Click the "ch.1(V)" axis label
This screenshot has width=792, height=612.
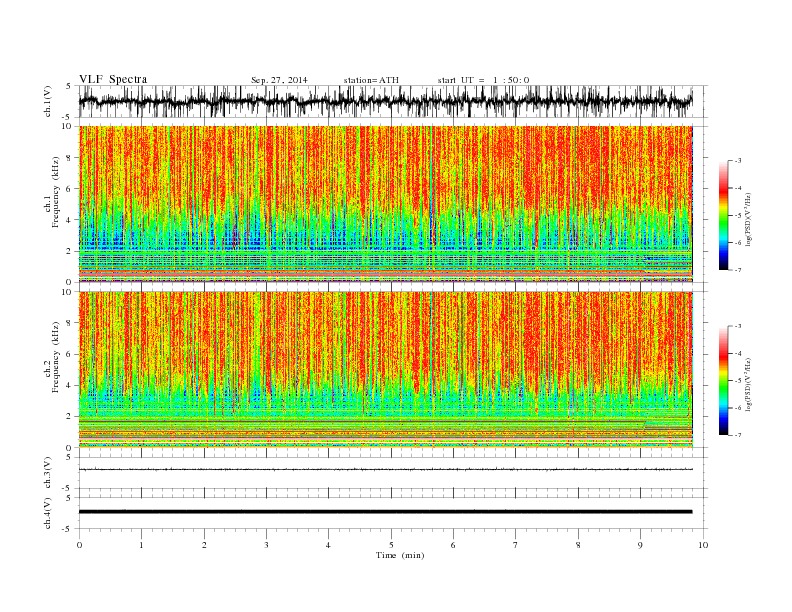tap(48, 101)
